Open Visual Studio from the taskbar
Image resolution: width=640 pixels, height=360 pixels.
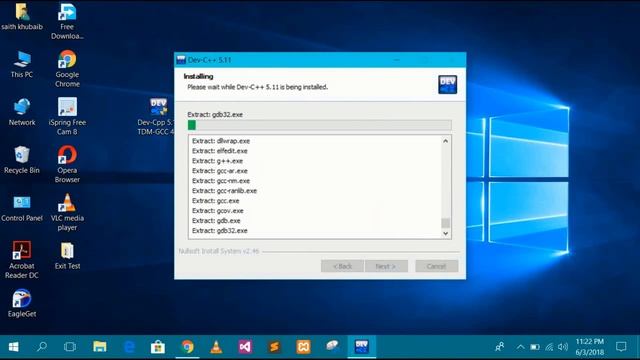[245, 347]
